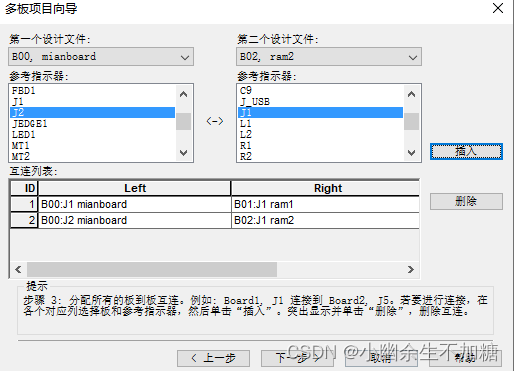Viewport: 514px width, 371px height.
Task: Select FBD1 in left reference designator list
Action: point(92,90)
